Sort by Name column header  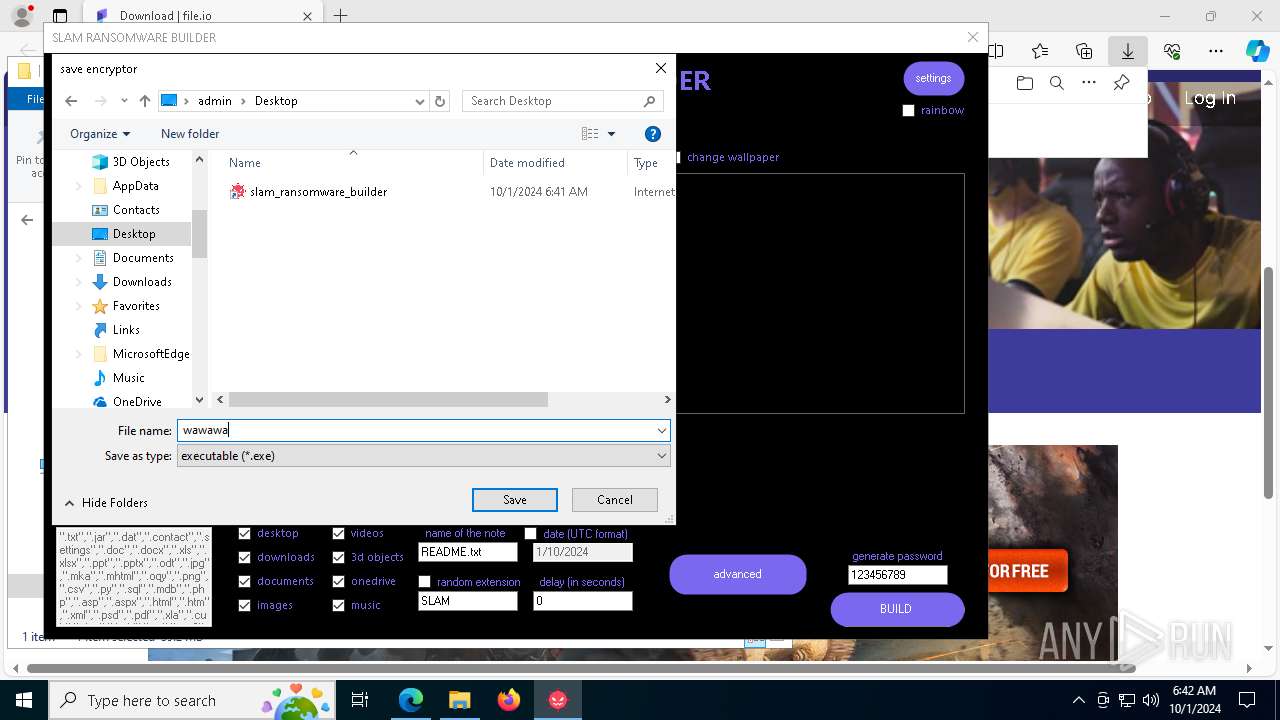tap(245, 163)
